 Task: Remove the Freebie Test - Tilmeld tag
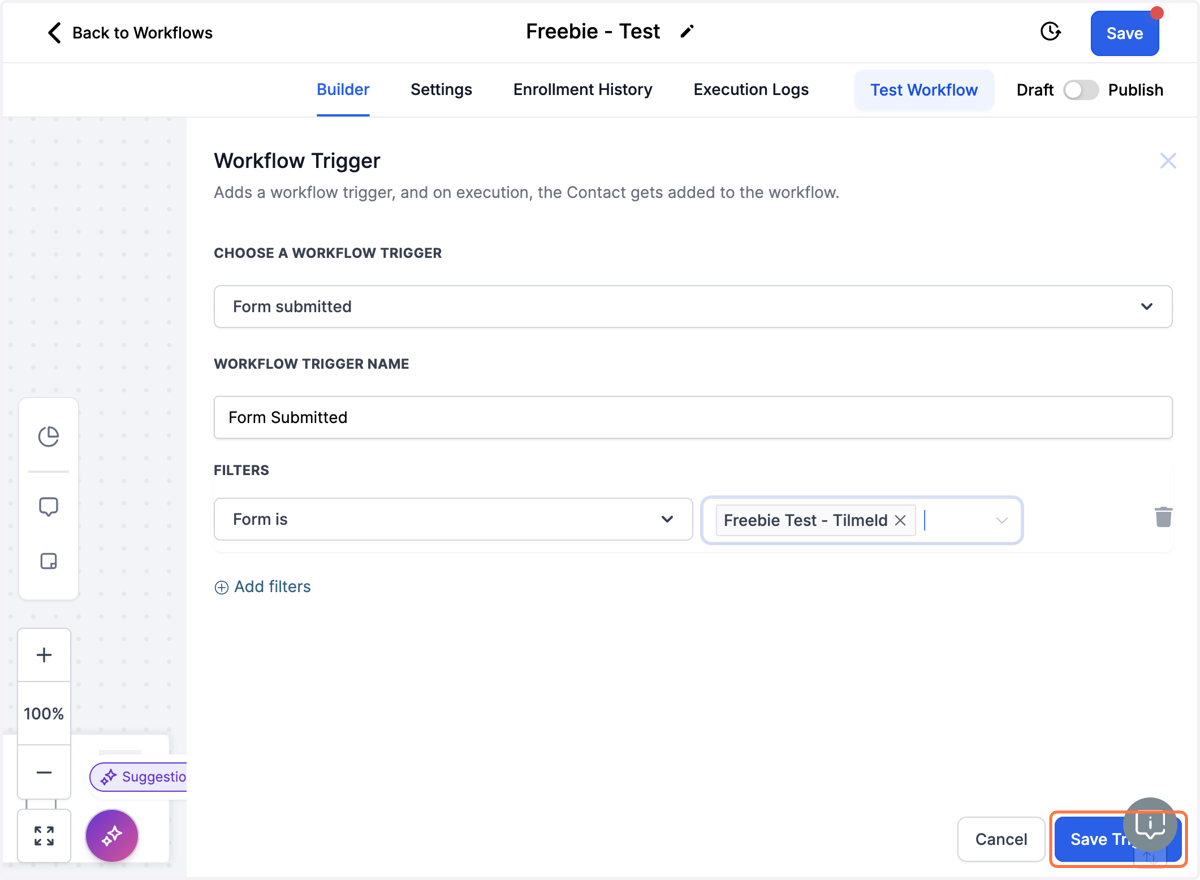[x=900, y=520]
